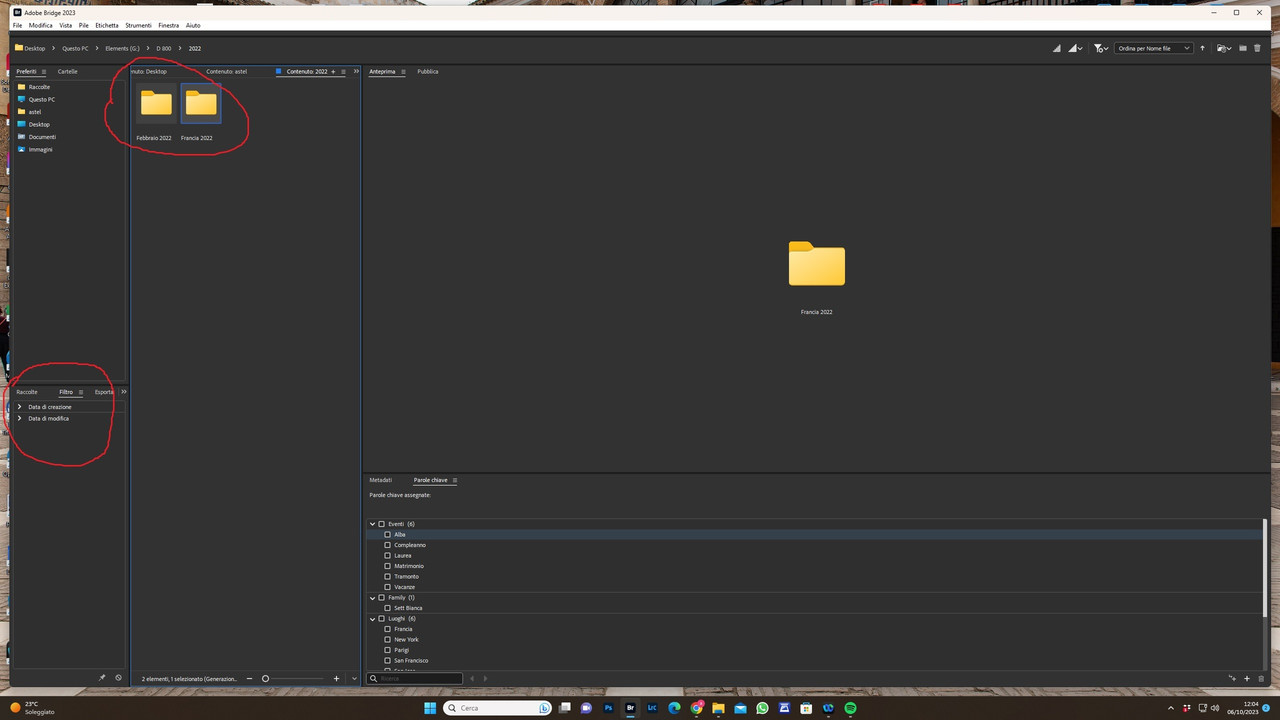Click 'Elements (G:)' in the breadcrumb path

(122, 48)
